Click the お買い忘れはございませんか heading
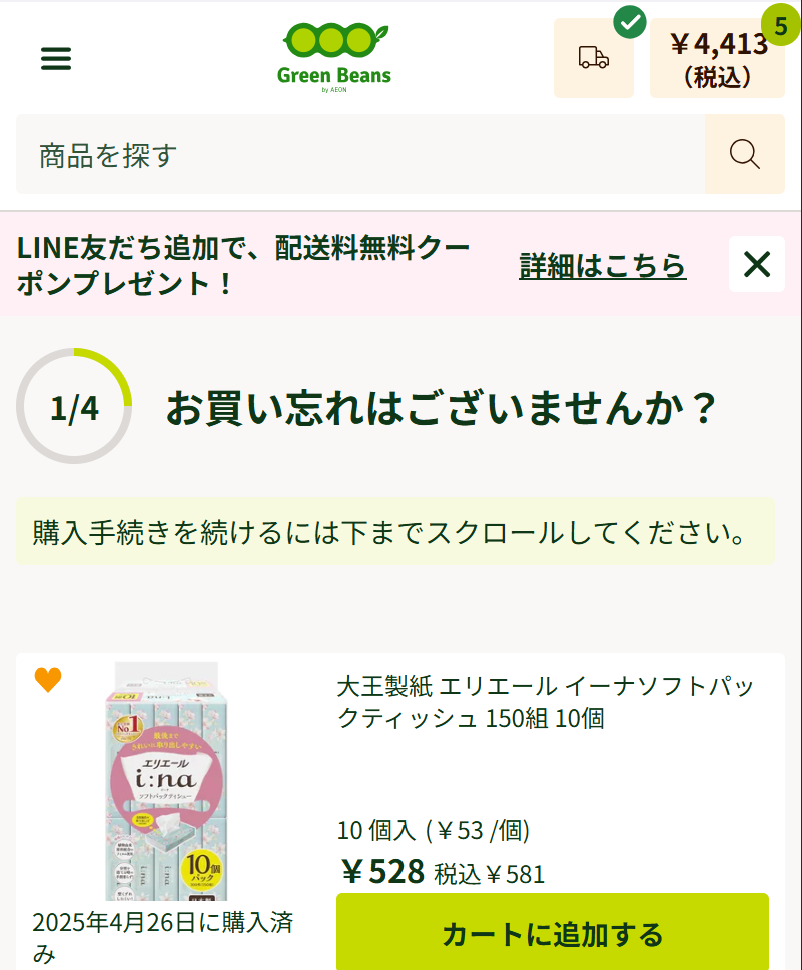This screenshot has height=970, width=802. click(x=441, y=407)
